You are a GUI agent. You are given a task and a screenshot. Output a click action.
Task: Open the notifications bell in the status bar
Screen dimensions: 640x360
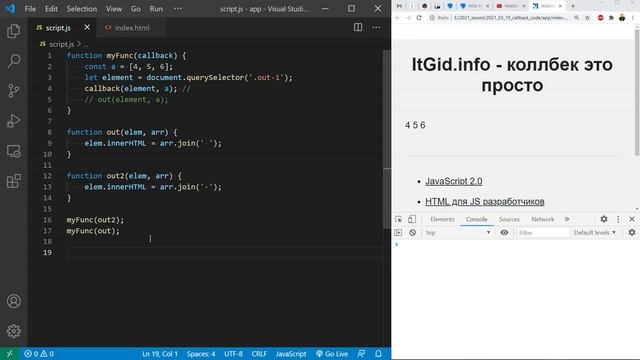(x=378, y=353)
